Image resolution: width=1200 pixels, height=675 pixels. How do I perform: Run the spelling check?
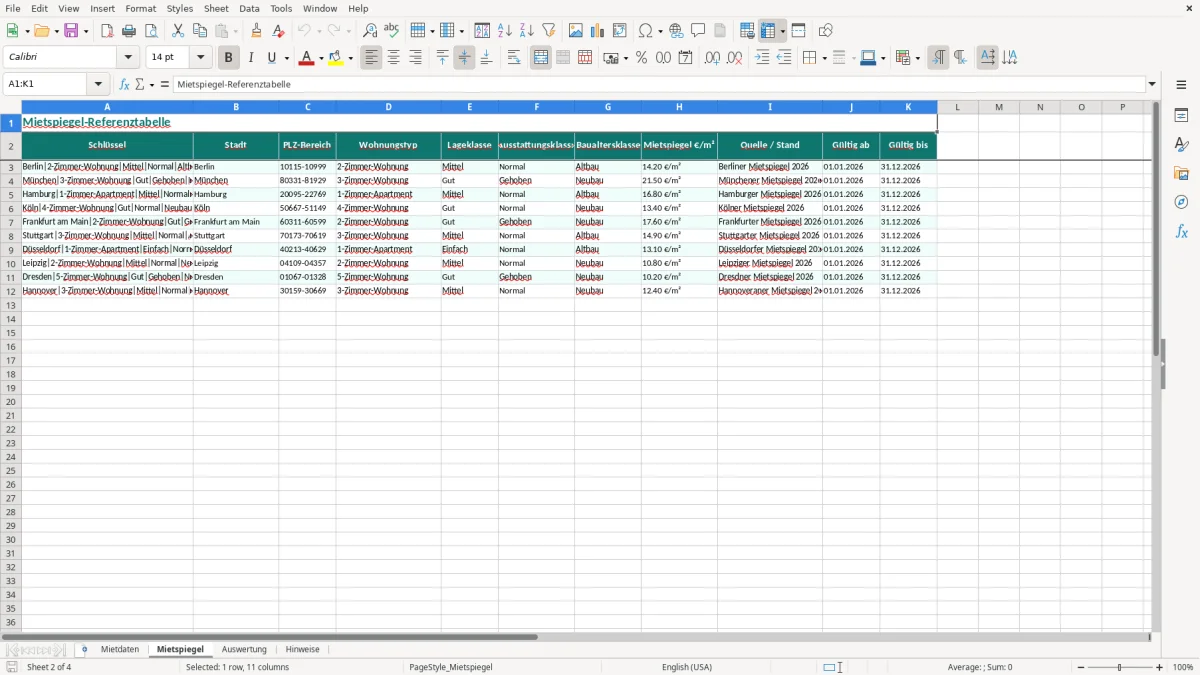pos(391,31)
